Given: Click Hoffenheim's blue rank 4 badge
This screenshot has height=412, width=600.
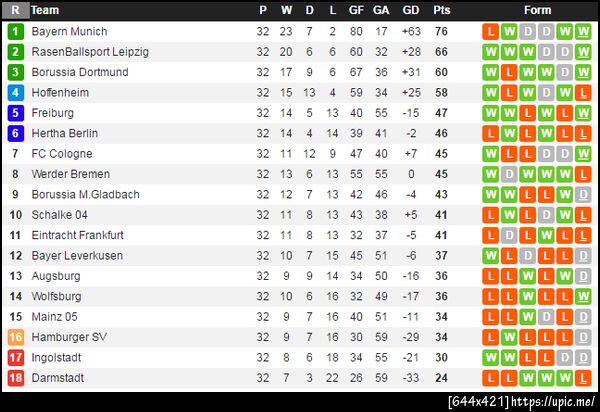Looking at the screenshot, I should point(15,92).
